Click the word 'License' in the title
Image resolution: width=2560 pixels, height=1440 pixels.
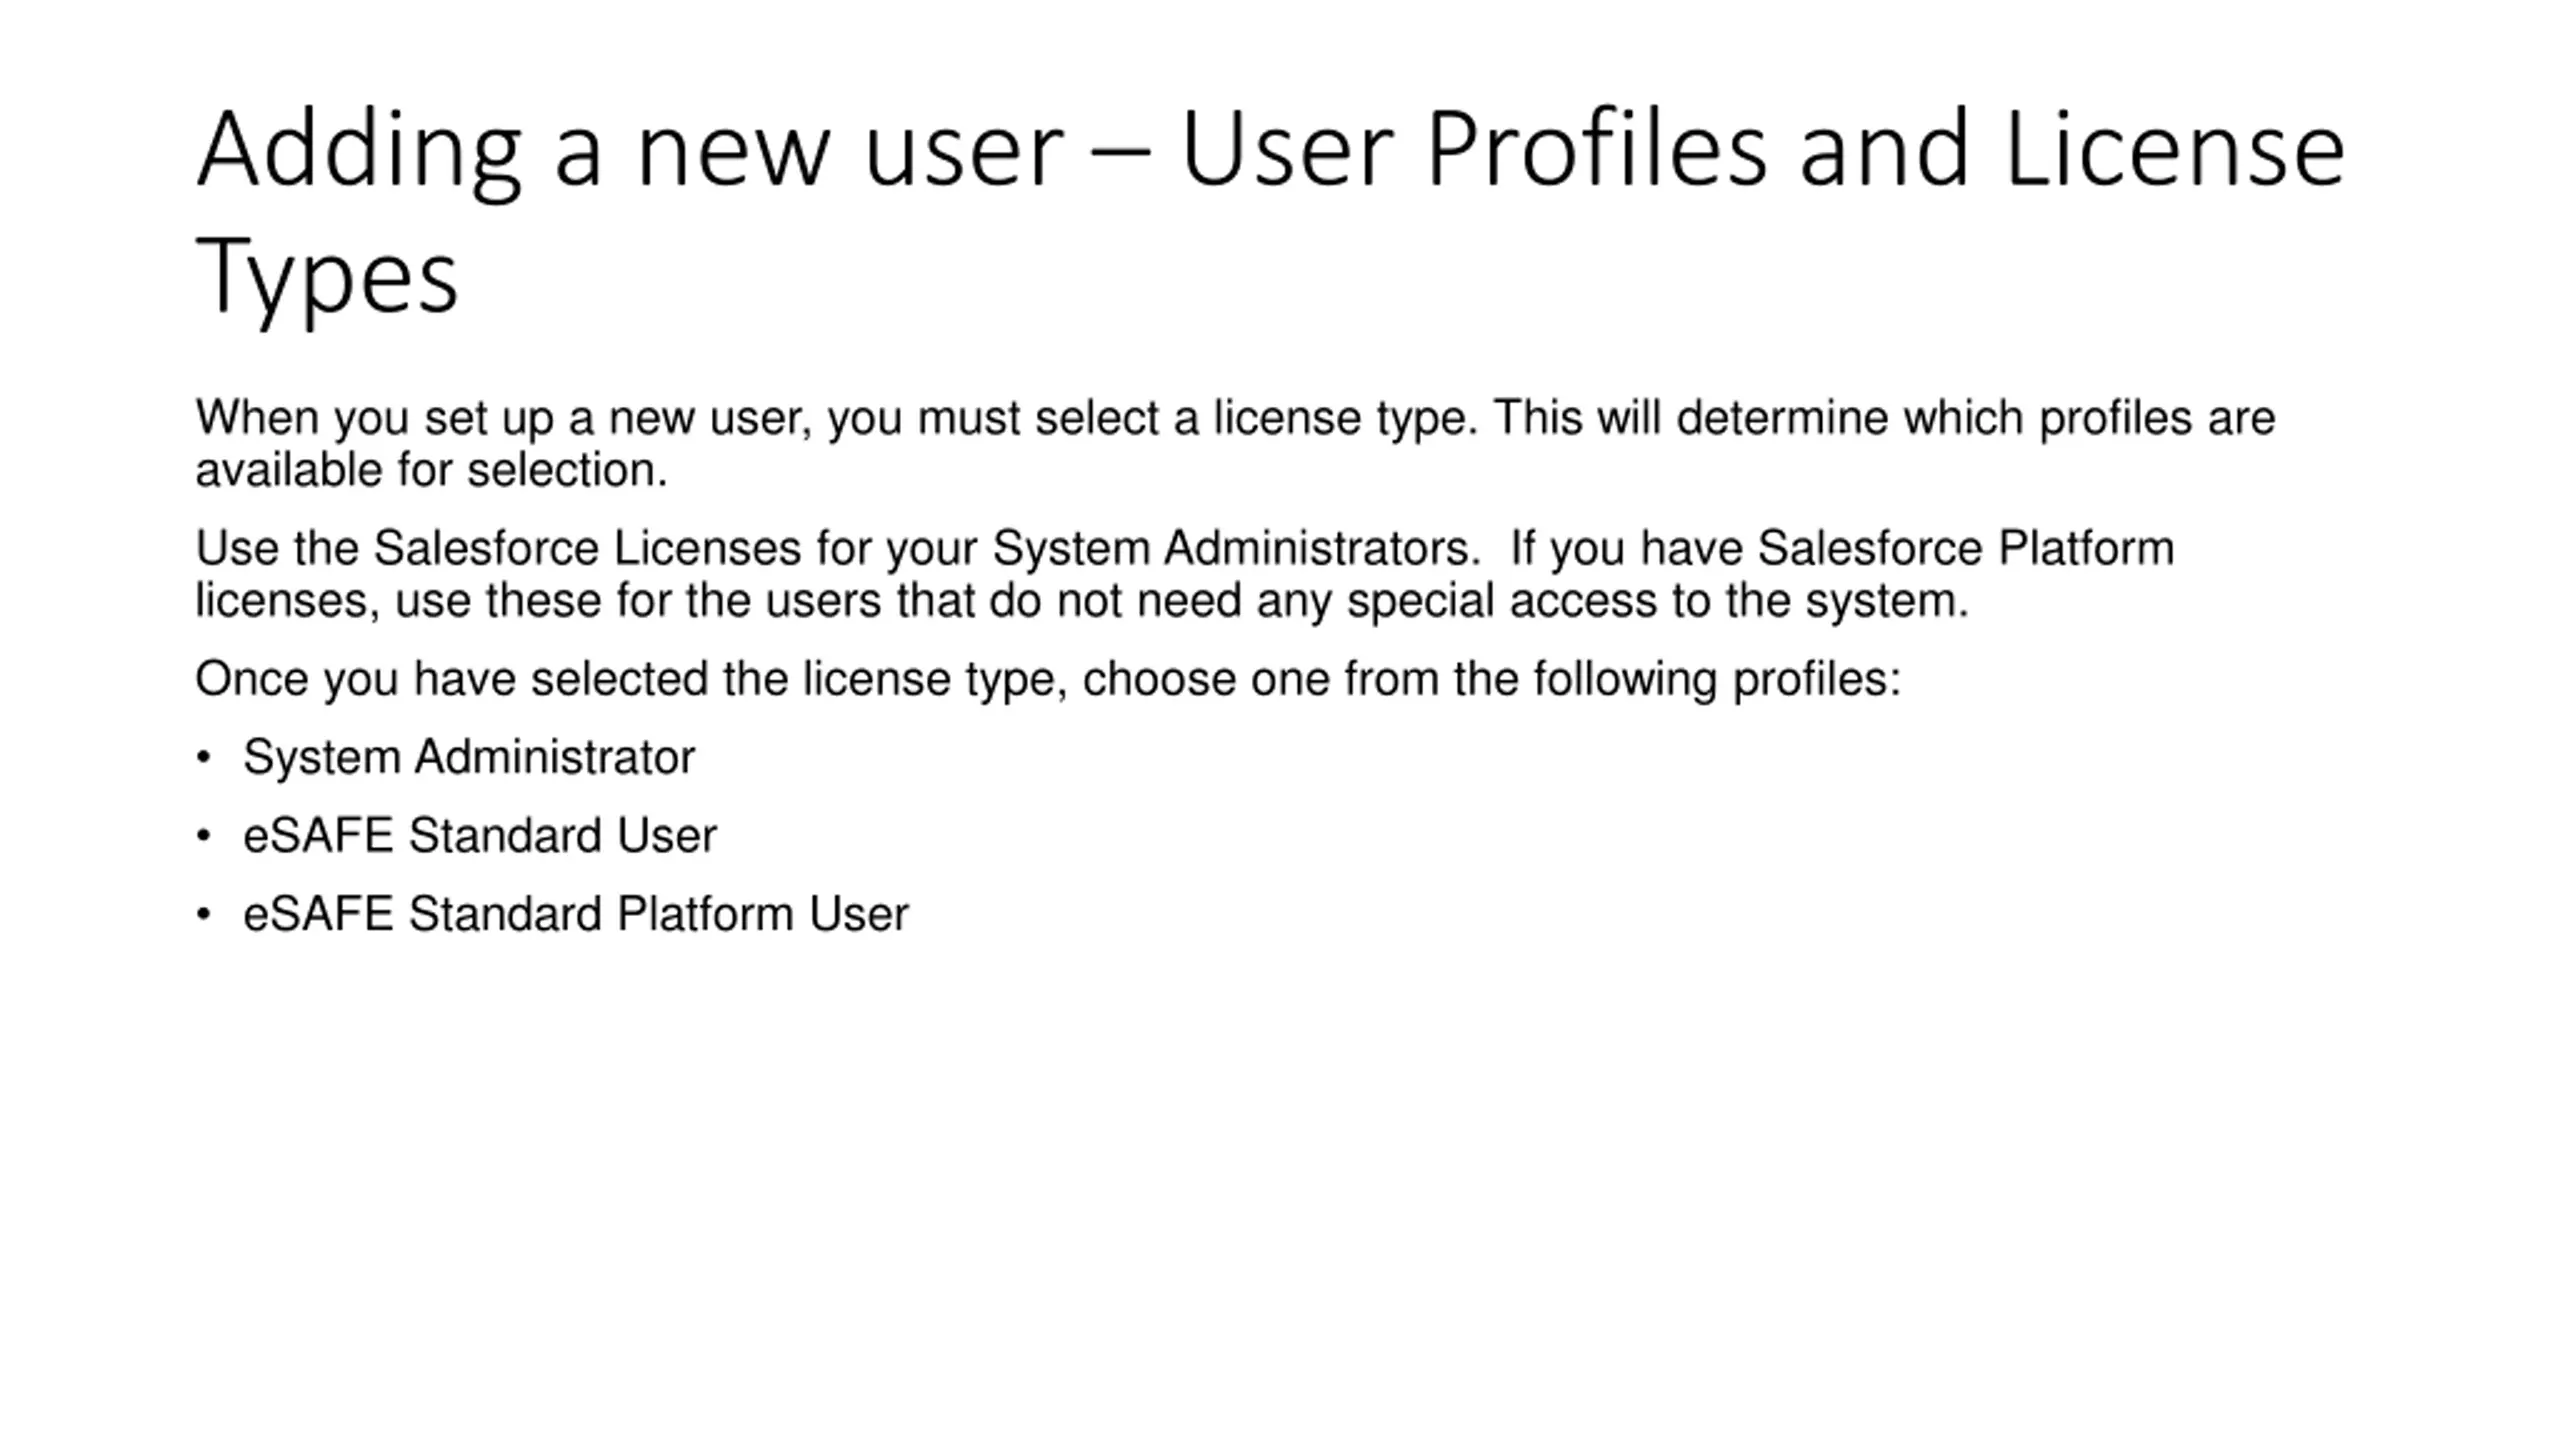(2175, 151)
